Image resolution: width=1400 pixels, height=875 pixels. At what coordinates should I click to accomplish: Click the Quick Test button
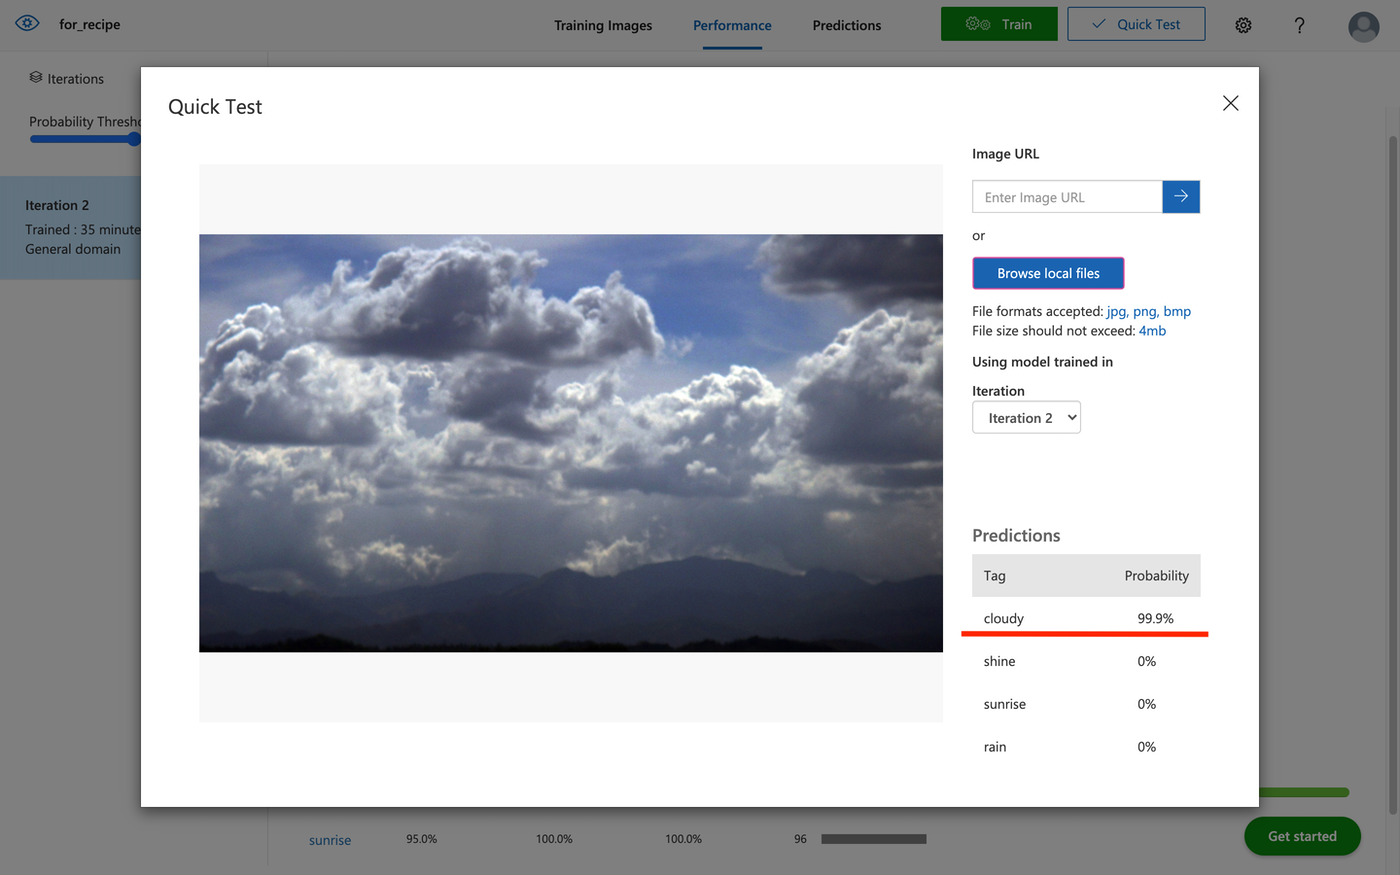1136,24
